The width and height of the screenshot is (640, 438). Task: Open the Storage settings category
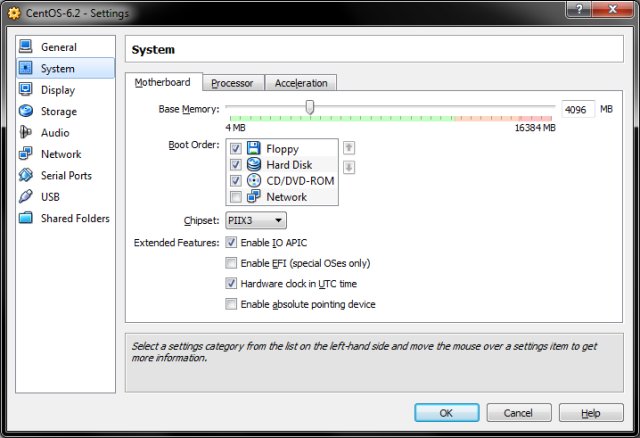click(65, 111)
